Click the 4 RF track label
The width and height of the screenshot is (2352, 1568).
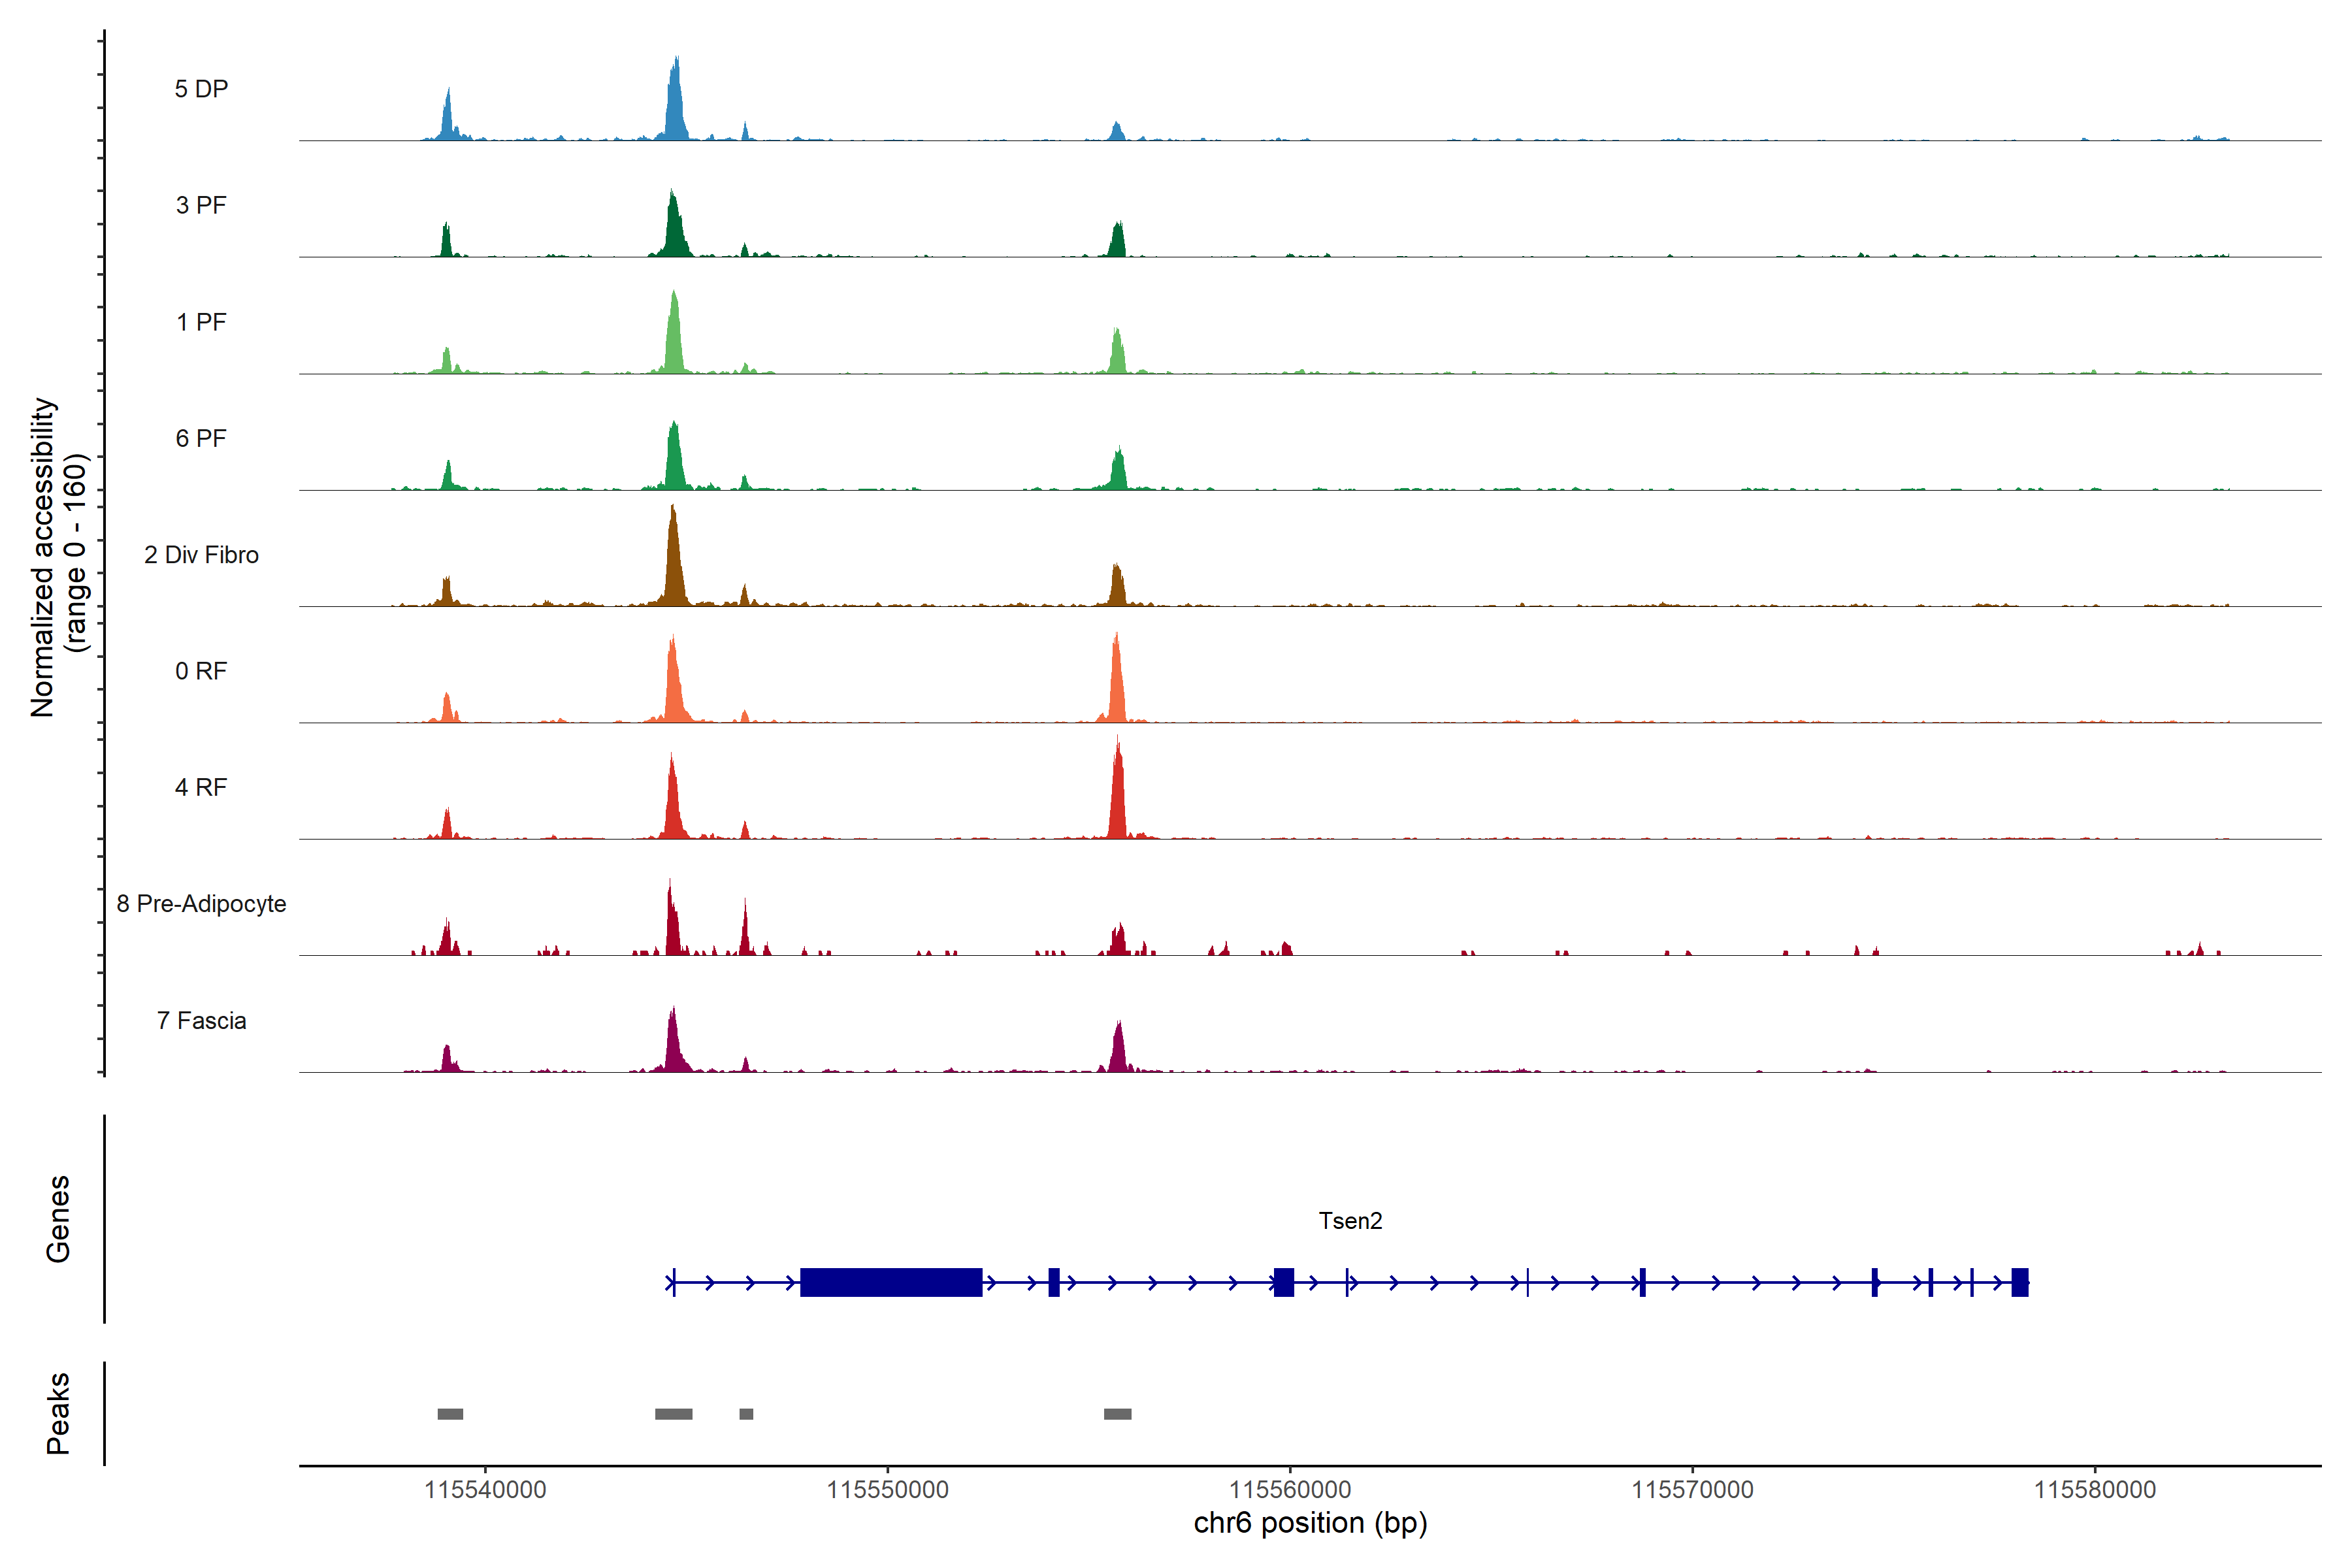click(201, 787)
